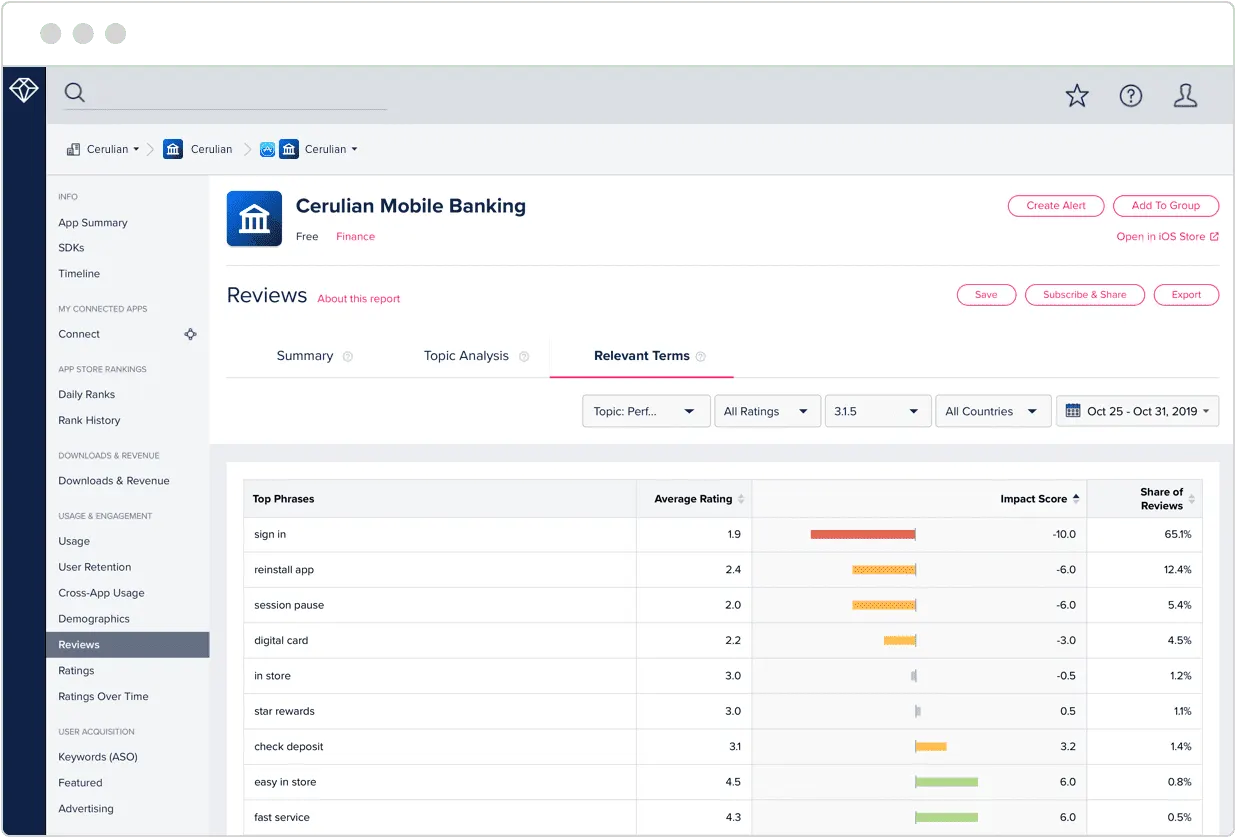Click the first Cerulian bank breadcrumb icon
The image size is (1236, 838).
click(173, 149)
